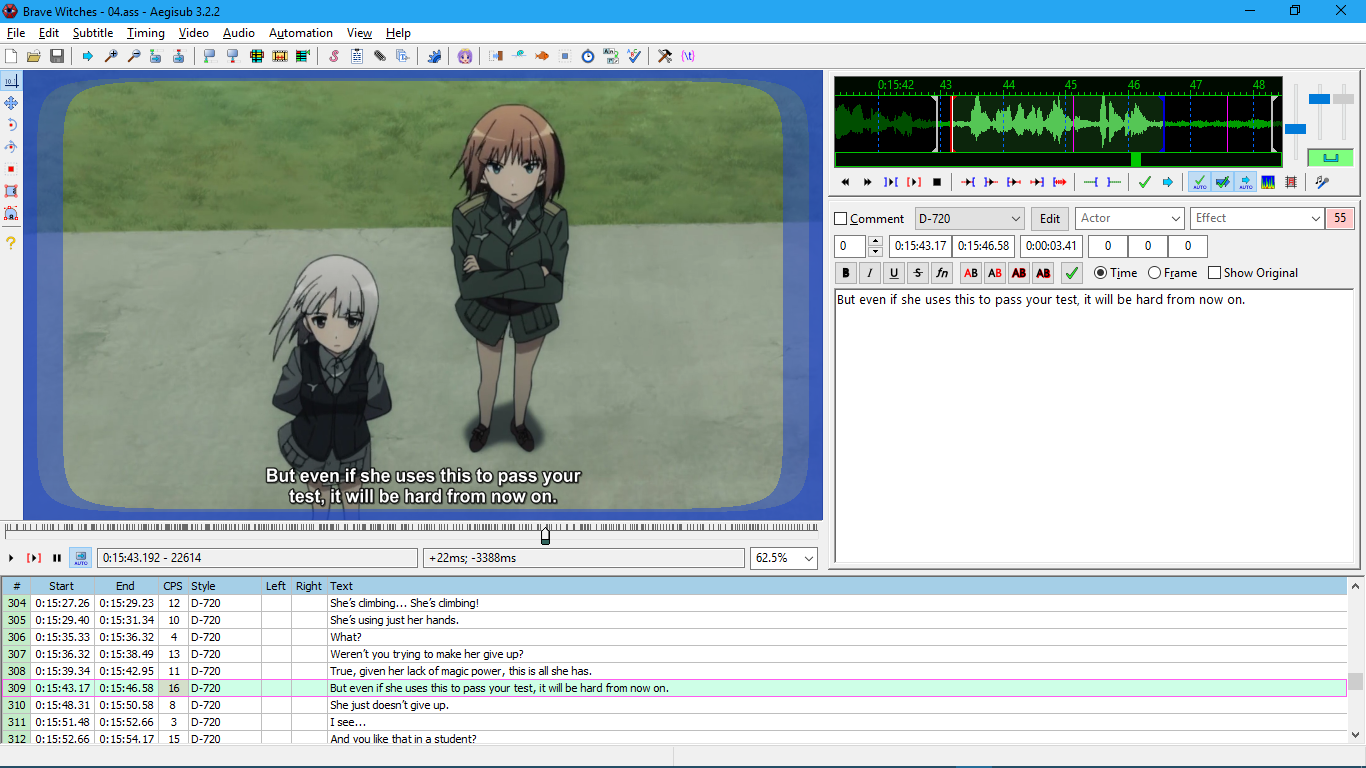Expand the D-720 style dropdown
This screenshot has height=768, width=1366.
[x=1015, y=219]
